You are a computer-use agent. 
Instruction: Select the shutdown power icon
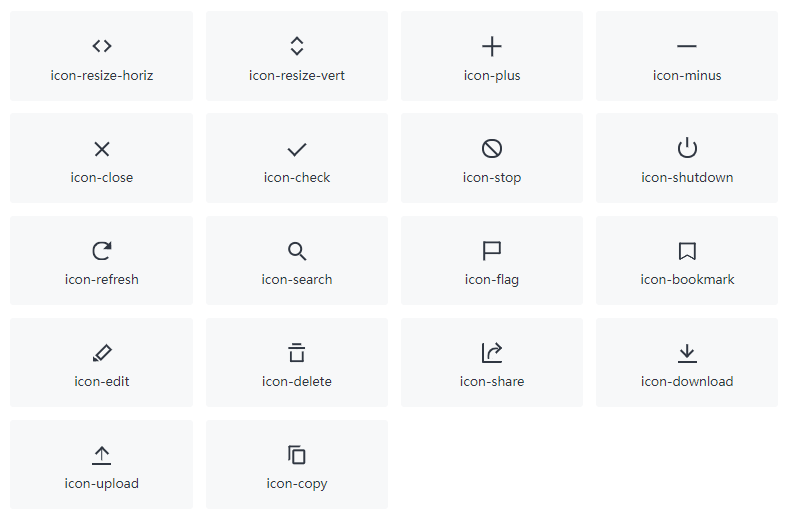687,148
